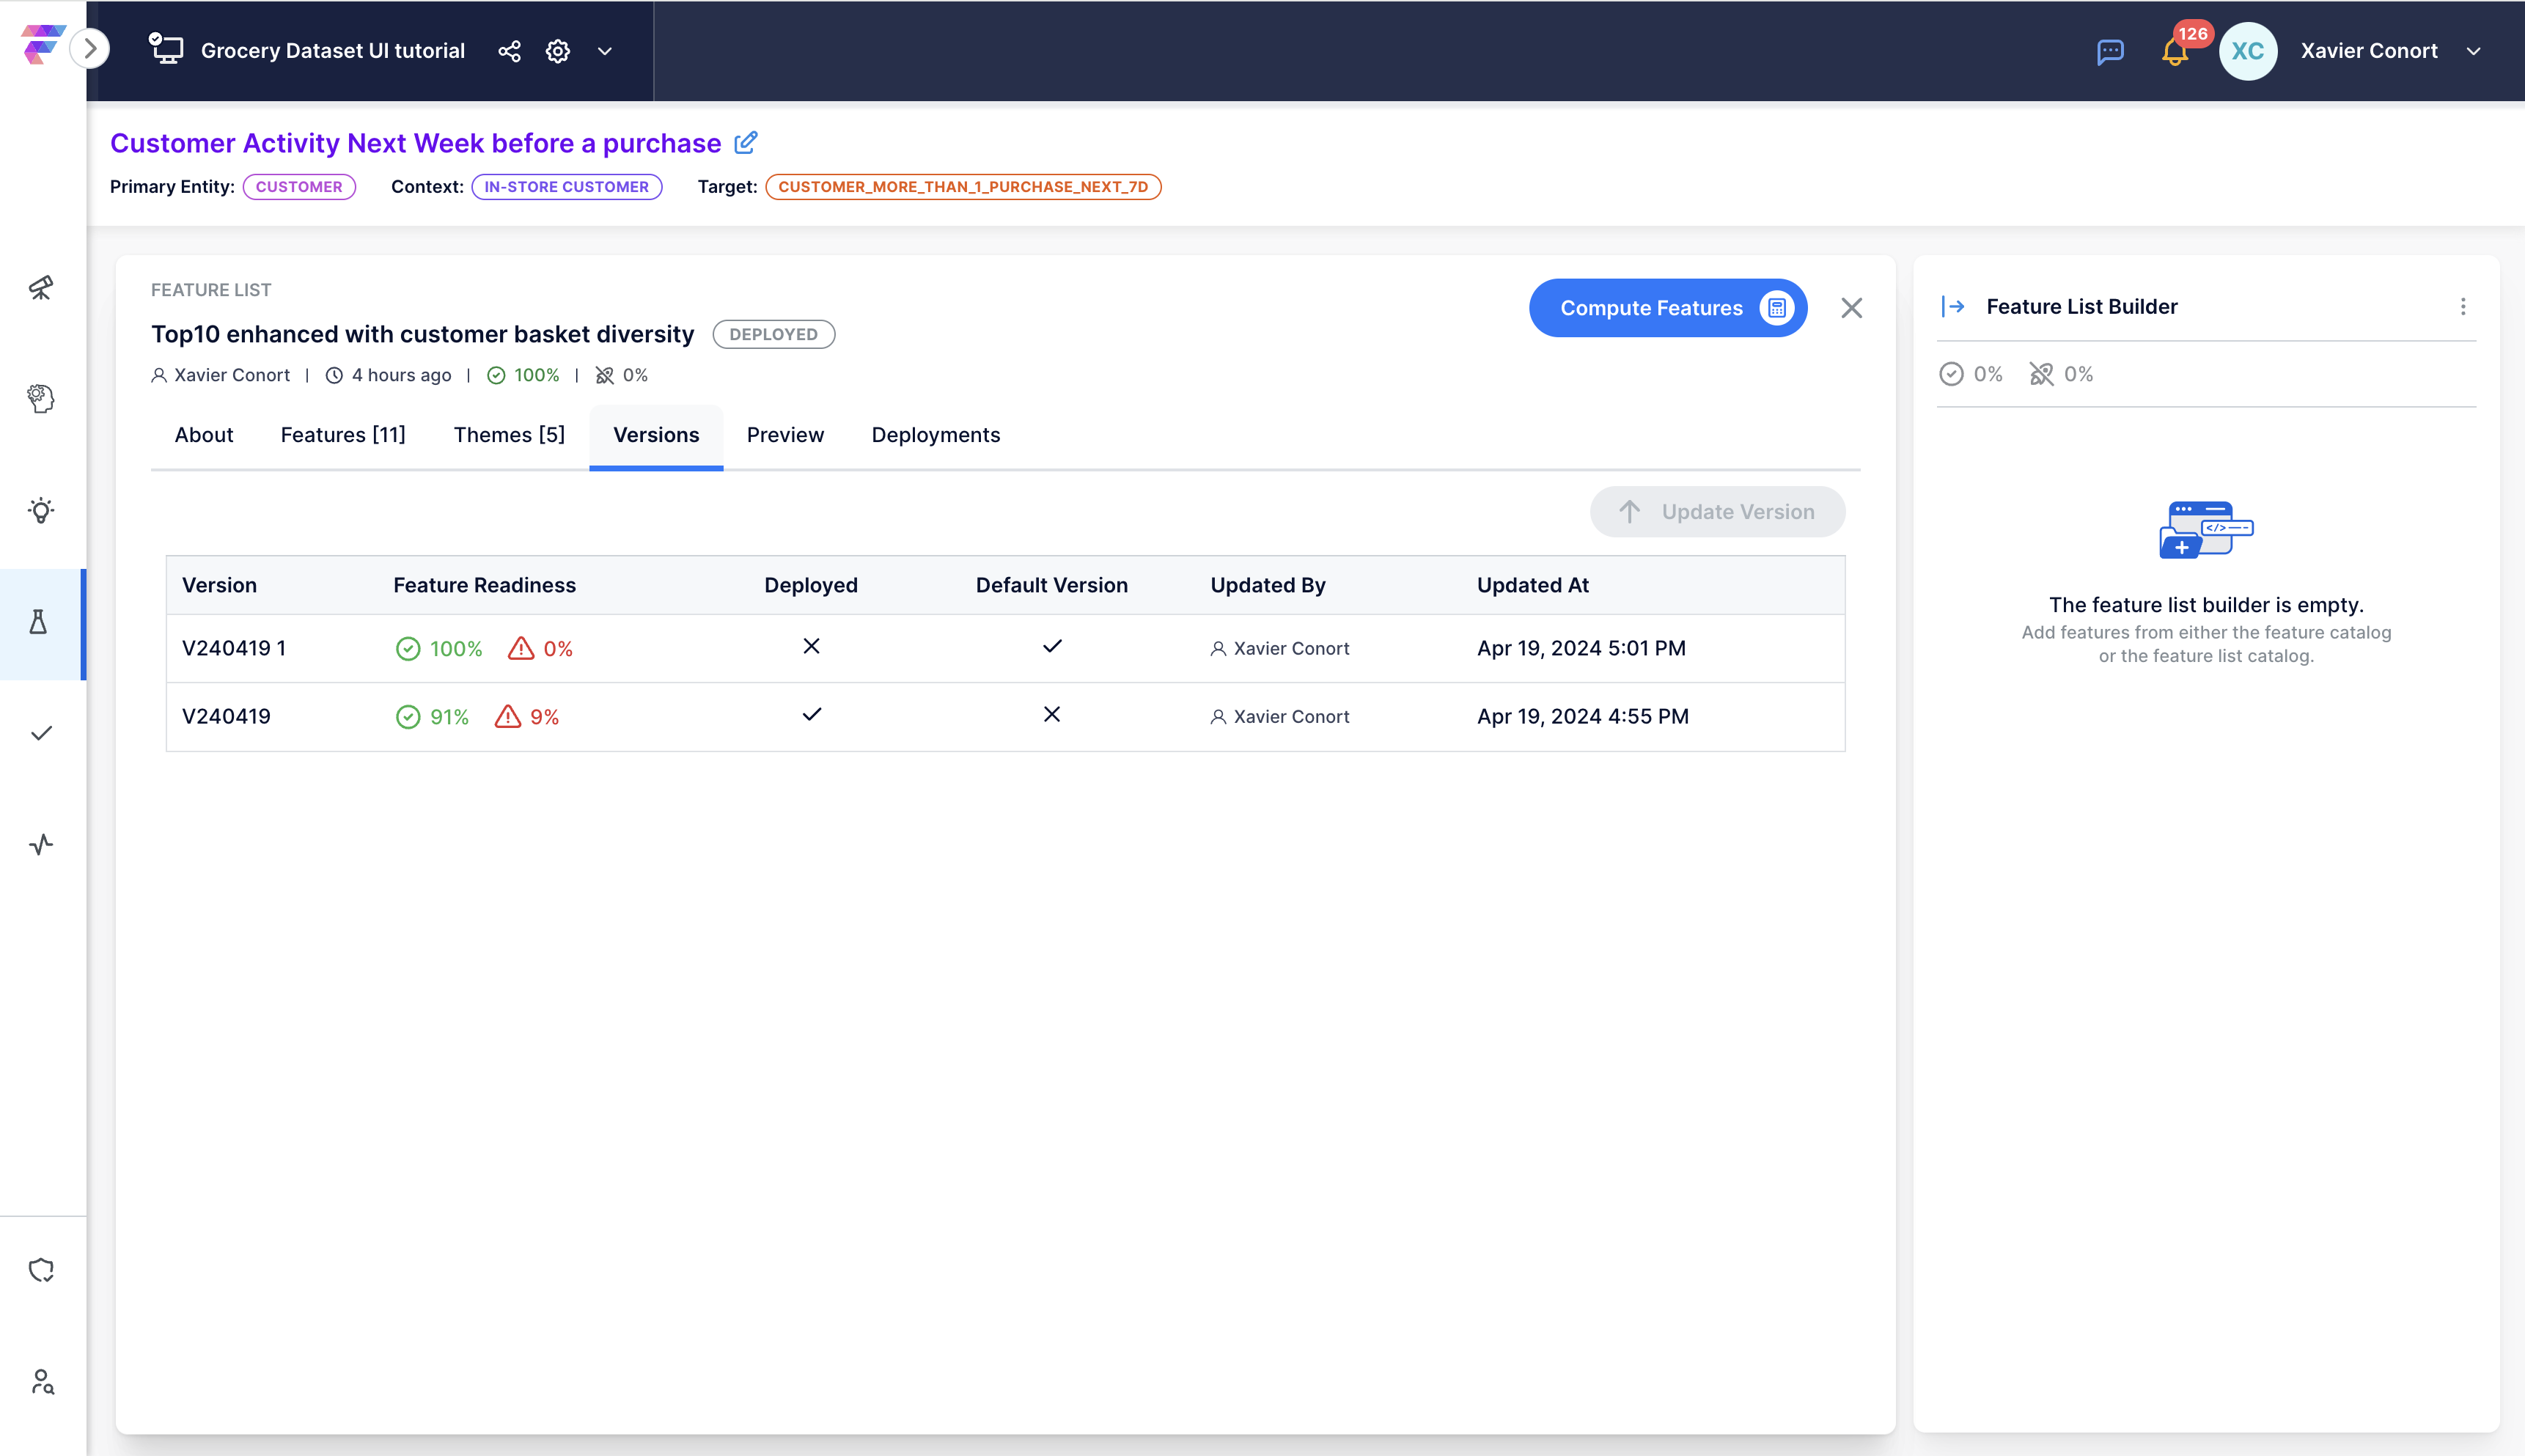Click default version cross mark for V240419
The image size is (2525, 1456).
(x=1052, y=714)
